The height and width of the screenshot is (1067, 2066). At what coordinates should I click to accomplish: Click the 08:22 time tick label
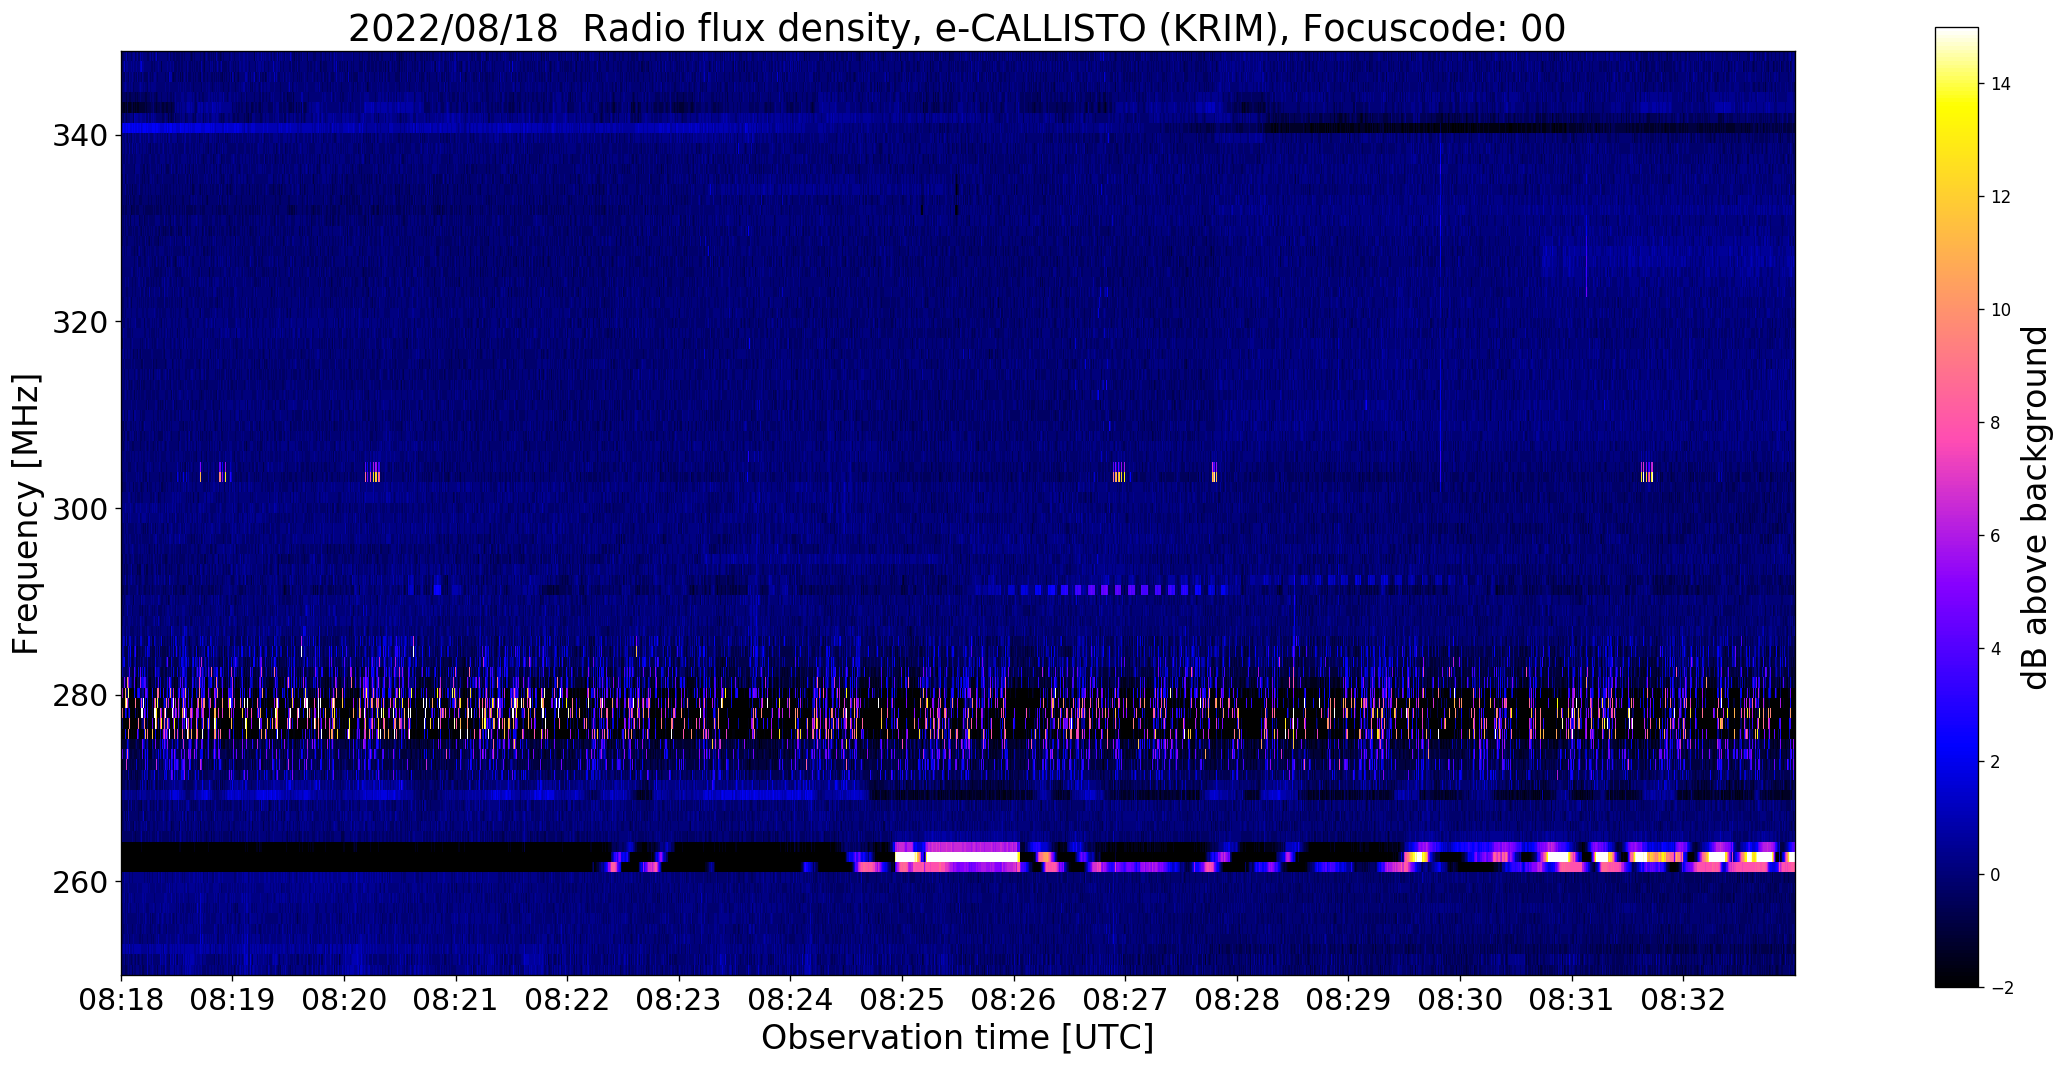tap(568, 1000)
